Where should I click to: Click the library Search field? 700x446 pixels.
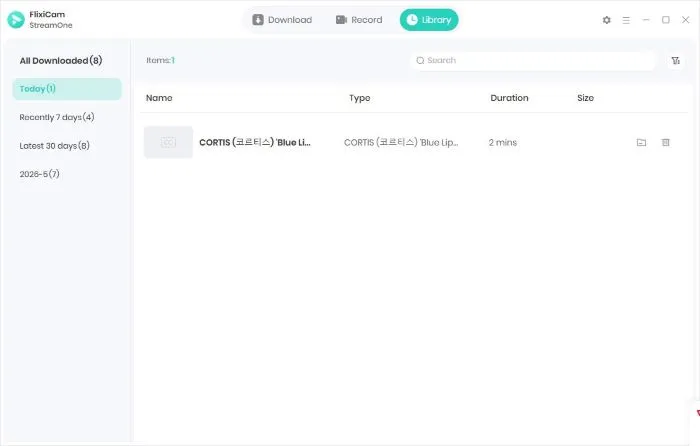(x=533, y=60)
